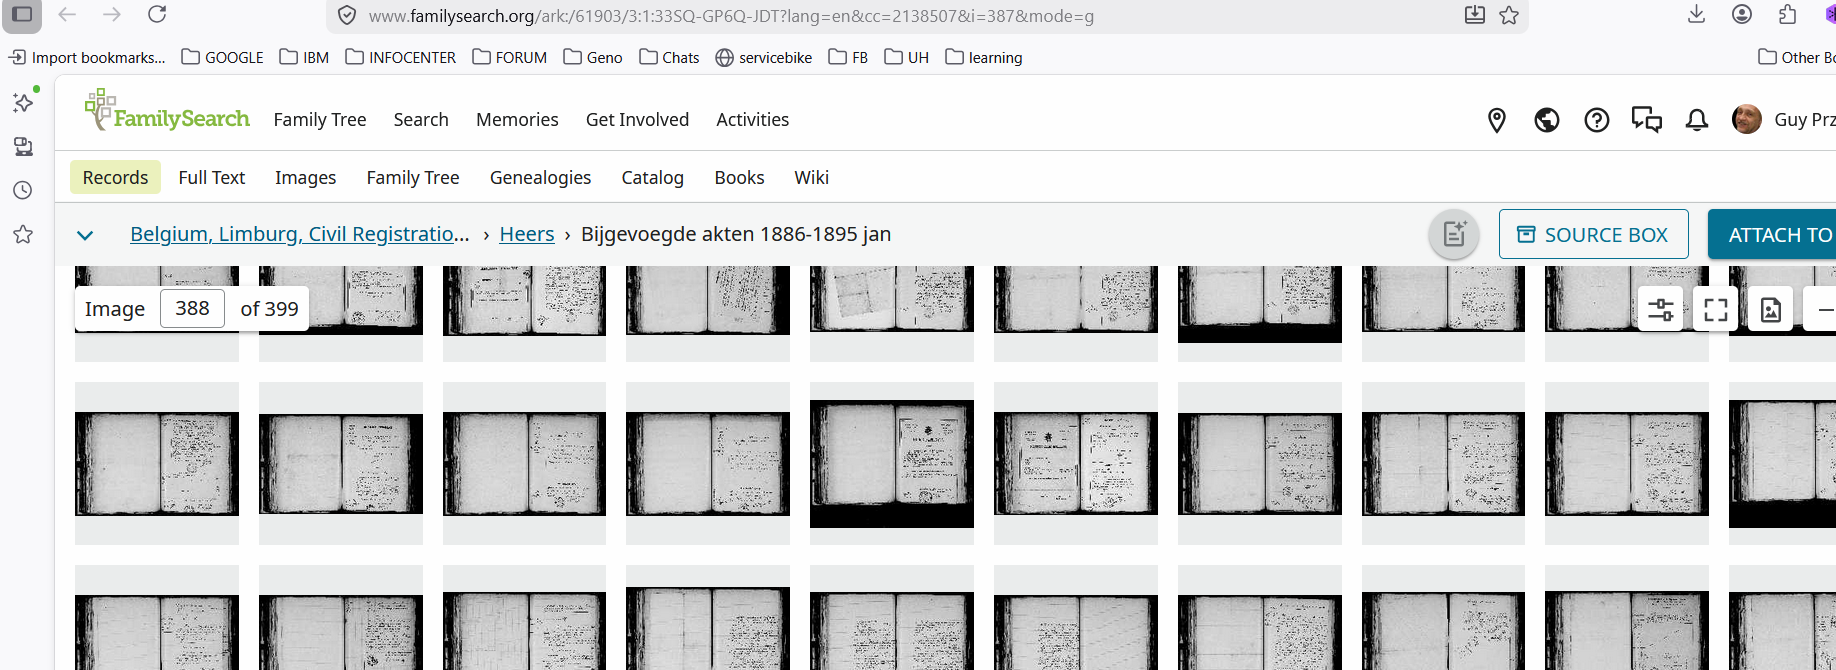Image resolution: width=1836 pixels, height=670 pixels.
Task: Open the Geno bookmarks folder
Action: coord(592,57)
